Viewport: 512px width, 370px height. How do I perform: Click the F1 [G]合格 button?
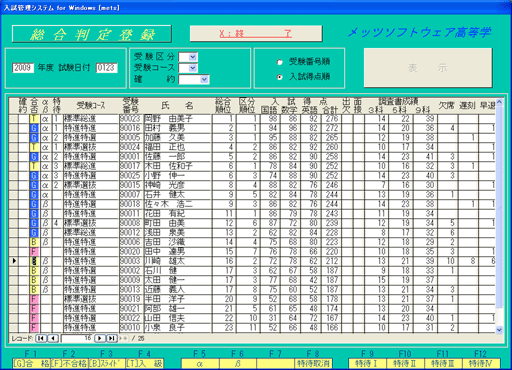coord(31,364)
